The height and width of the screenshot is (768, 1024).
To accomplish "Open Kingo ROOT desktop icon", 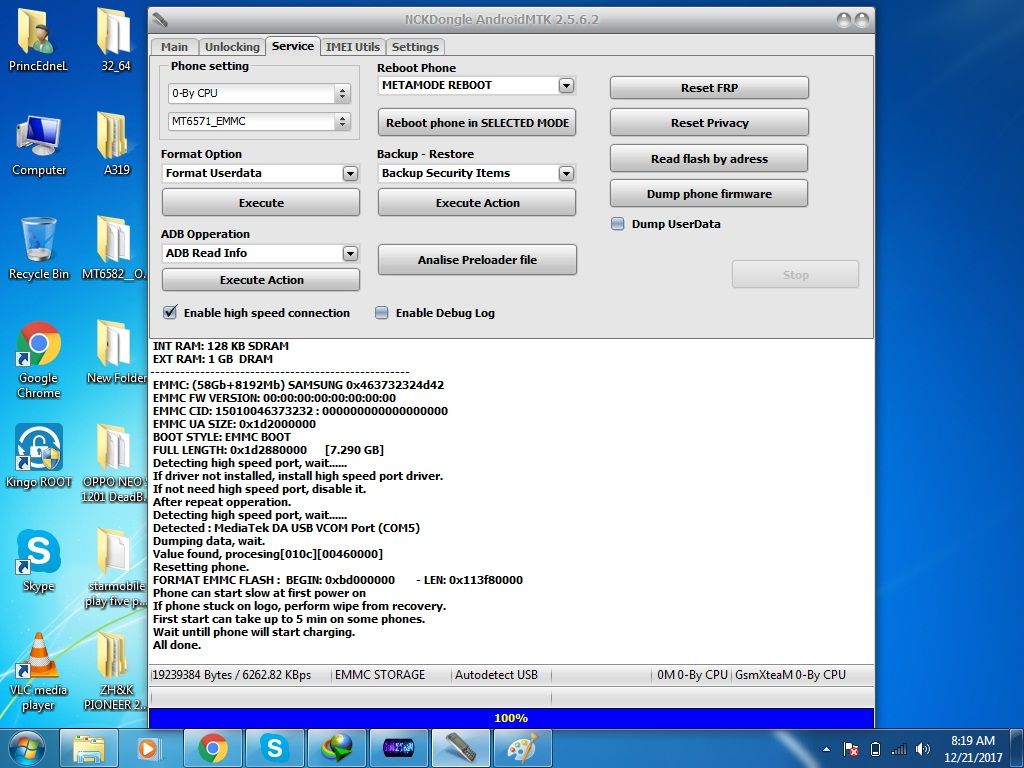I will (x=38, y=449).
